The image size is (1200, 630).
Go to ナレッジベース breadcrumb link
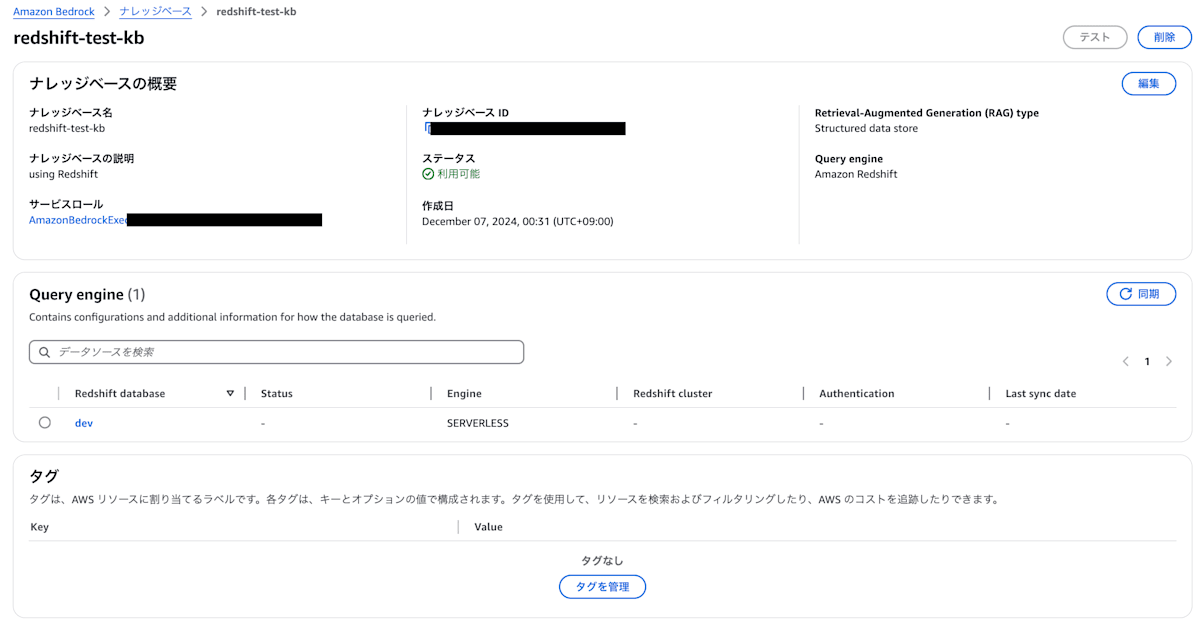pyautogui.click(x=155, y=12)
